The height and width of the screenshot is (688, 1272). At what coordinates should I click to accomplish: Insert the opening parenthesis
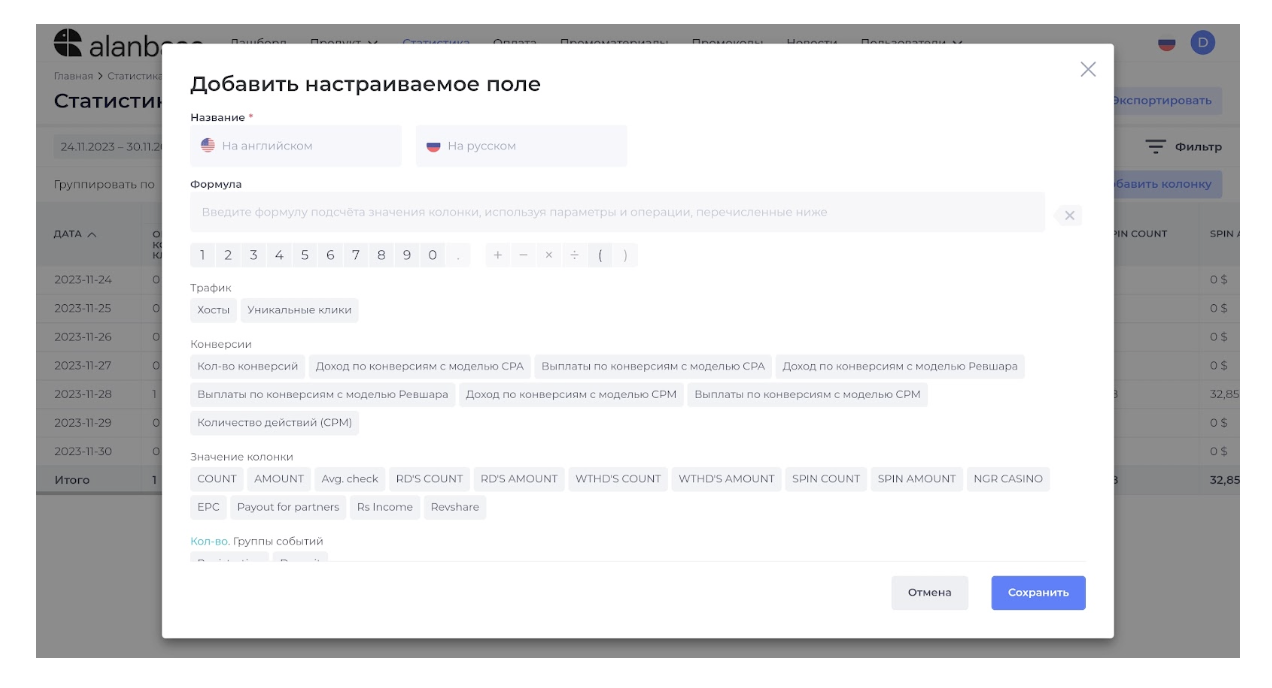(x=600, y=255)
